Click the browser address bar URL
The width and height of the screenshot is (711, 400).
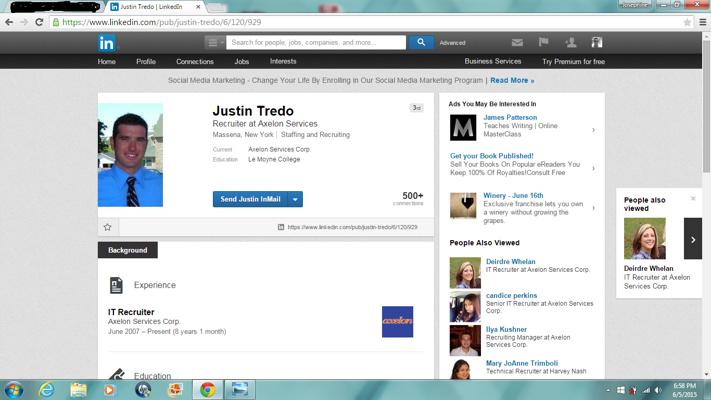(162, 22)
